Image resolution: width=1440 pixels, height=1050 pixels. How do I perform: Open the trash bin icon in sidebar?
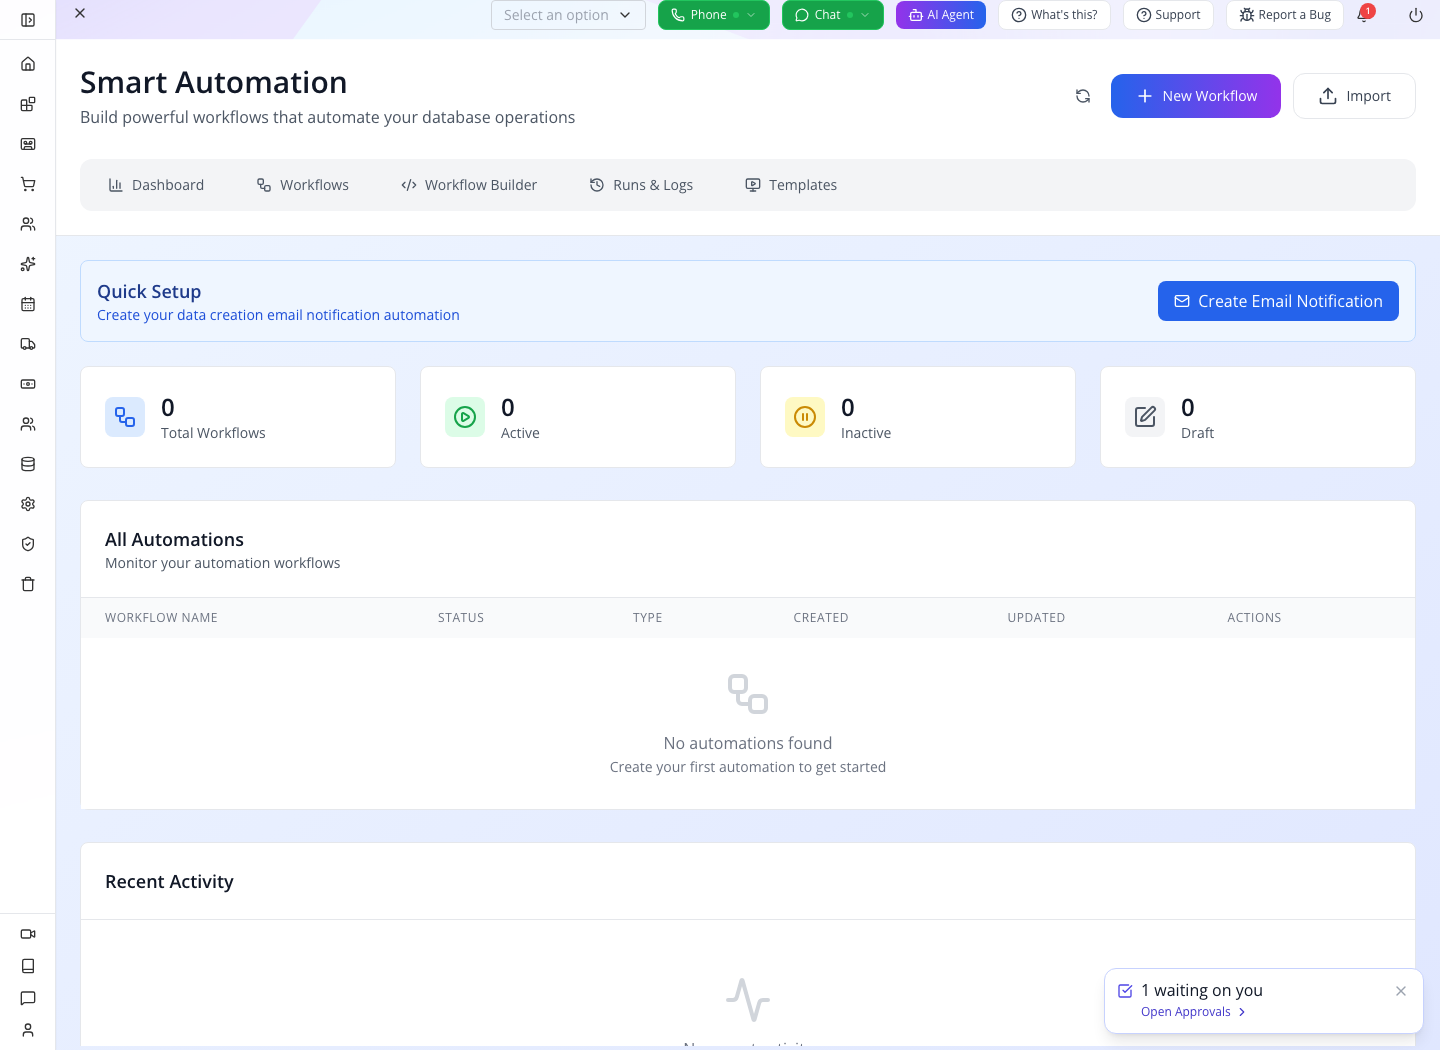coord(28,584)
